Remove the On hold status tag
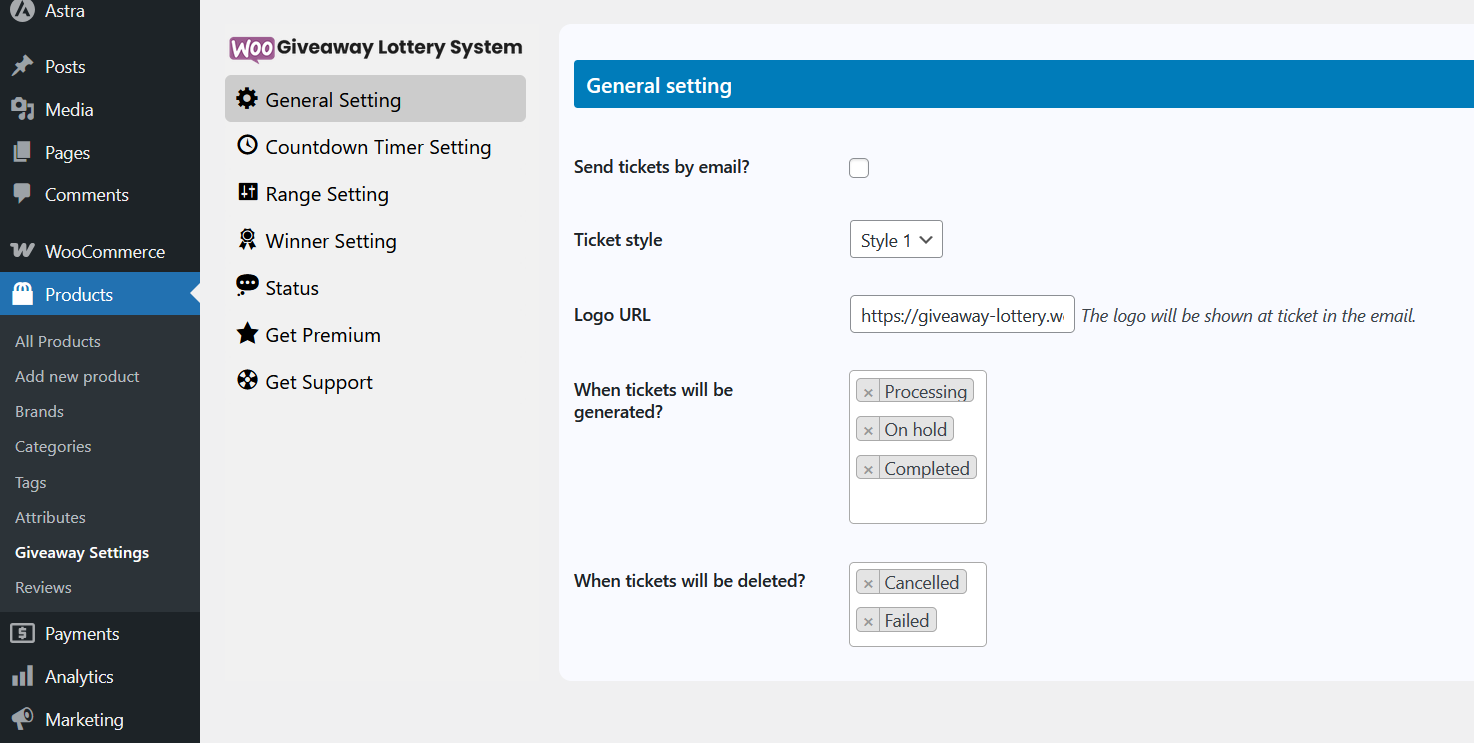The image size is (1474, 743). 868,430
